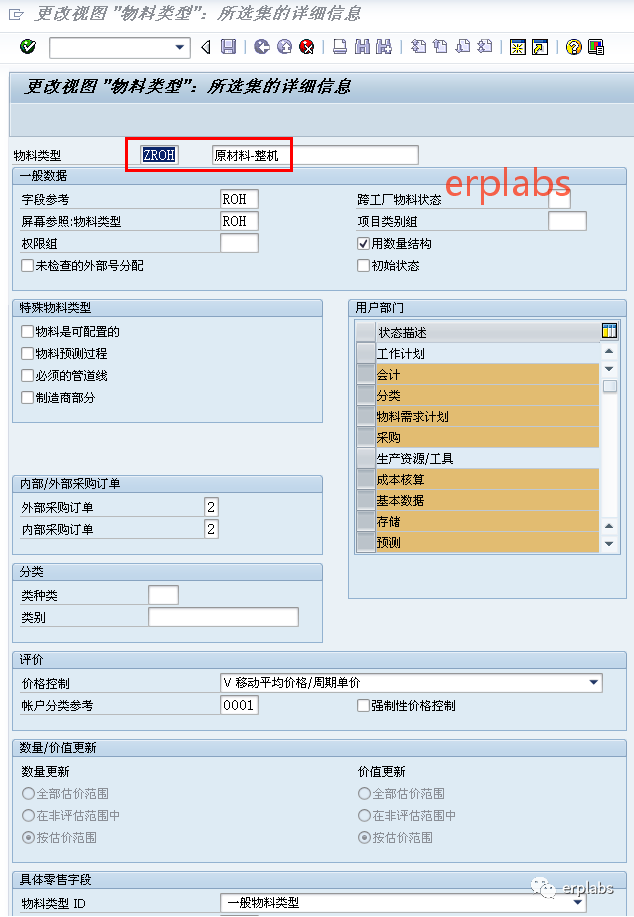The height and width of the screenshot is (917, 634).
Task: Click the 字段参考 ROH field
Action: click(x=239, y=199)
